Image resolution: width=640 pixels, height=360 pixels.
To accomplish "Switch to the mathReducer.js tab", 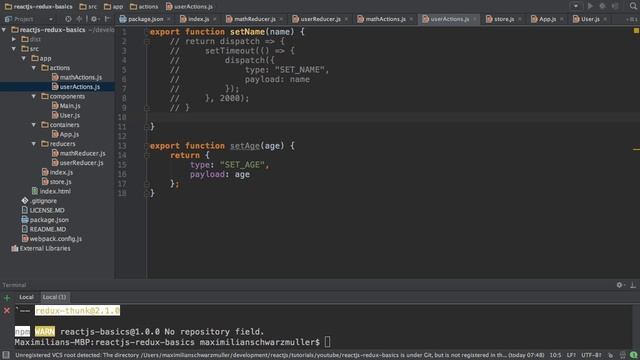I will pyautogui.click(x=254, y=19).
